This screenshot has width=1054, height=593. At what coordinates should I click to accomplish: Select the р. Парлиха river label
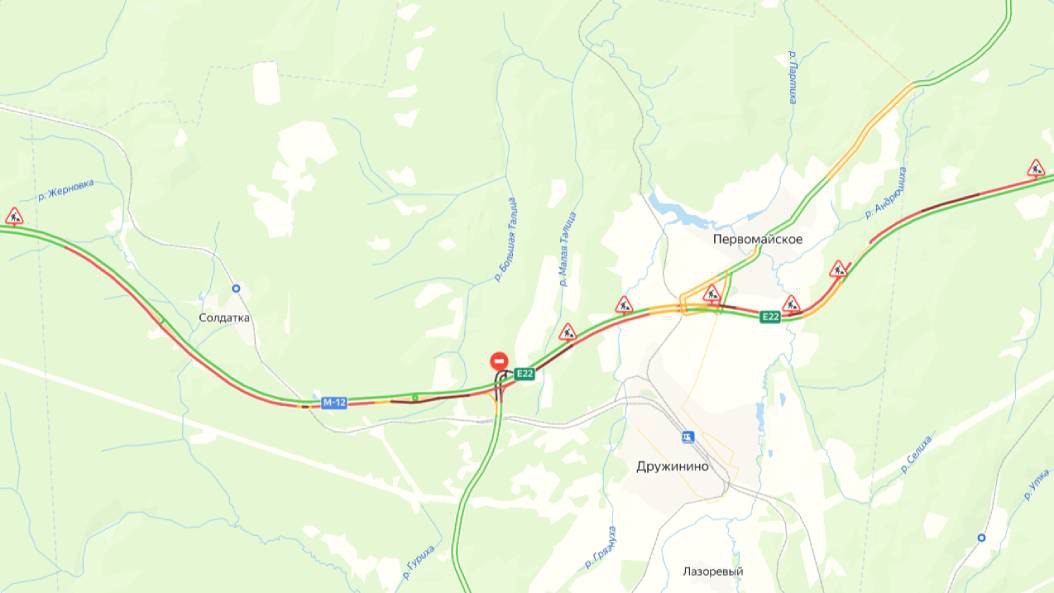tap(793, 77)
